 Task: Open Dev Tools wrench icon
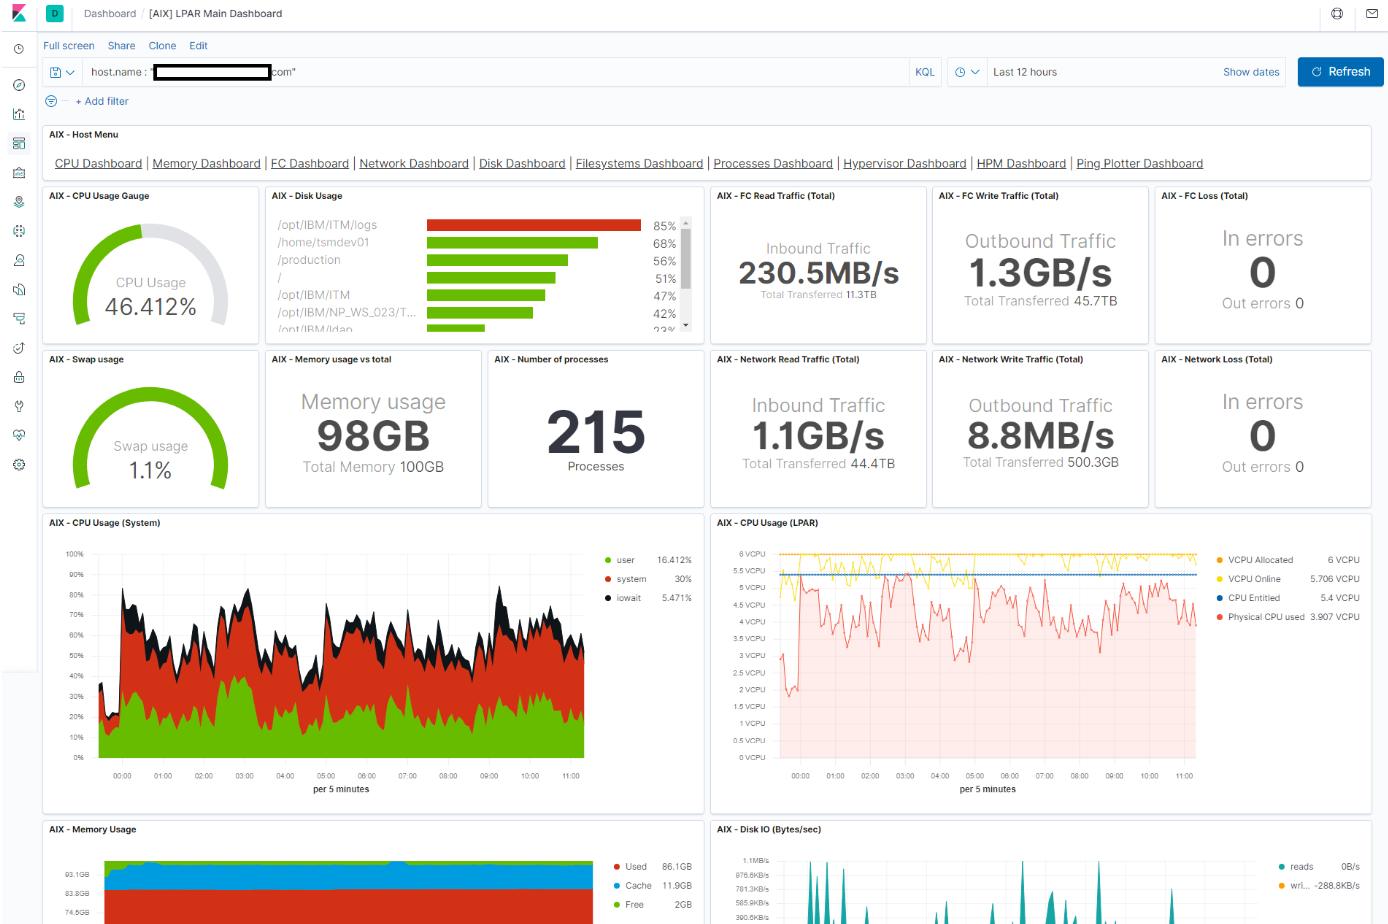click(19, 406)
